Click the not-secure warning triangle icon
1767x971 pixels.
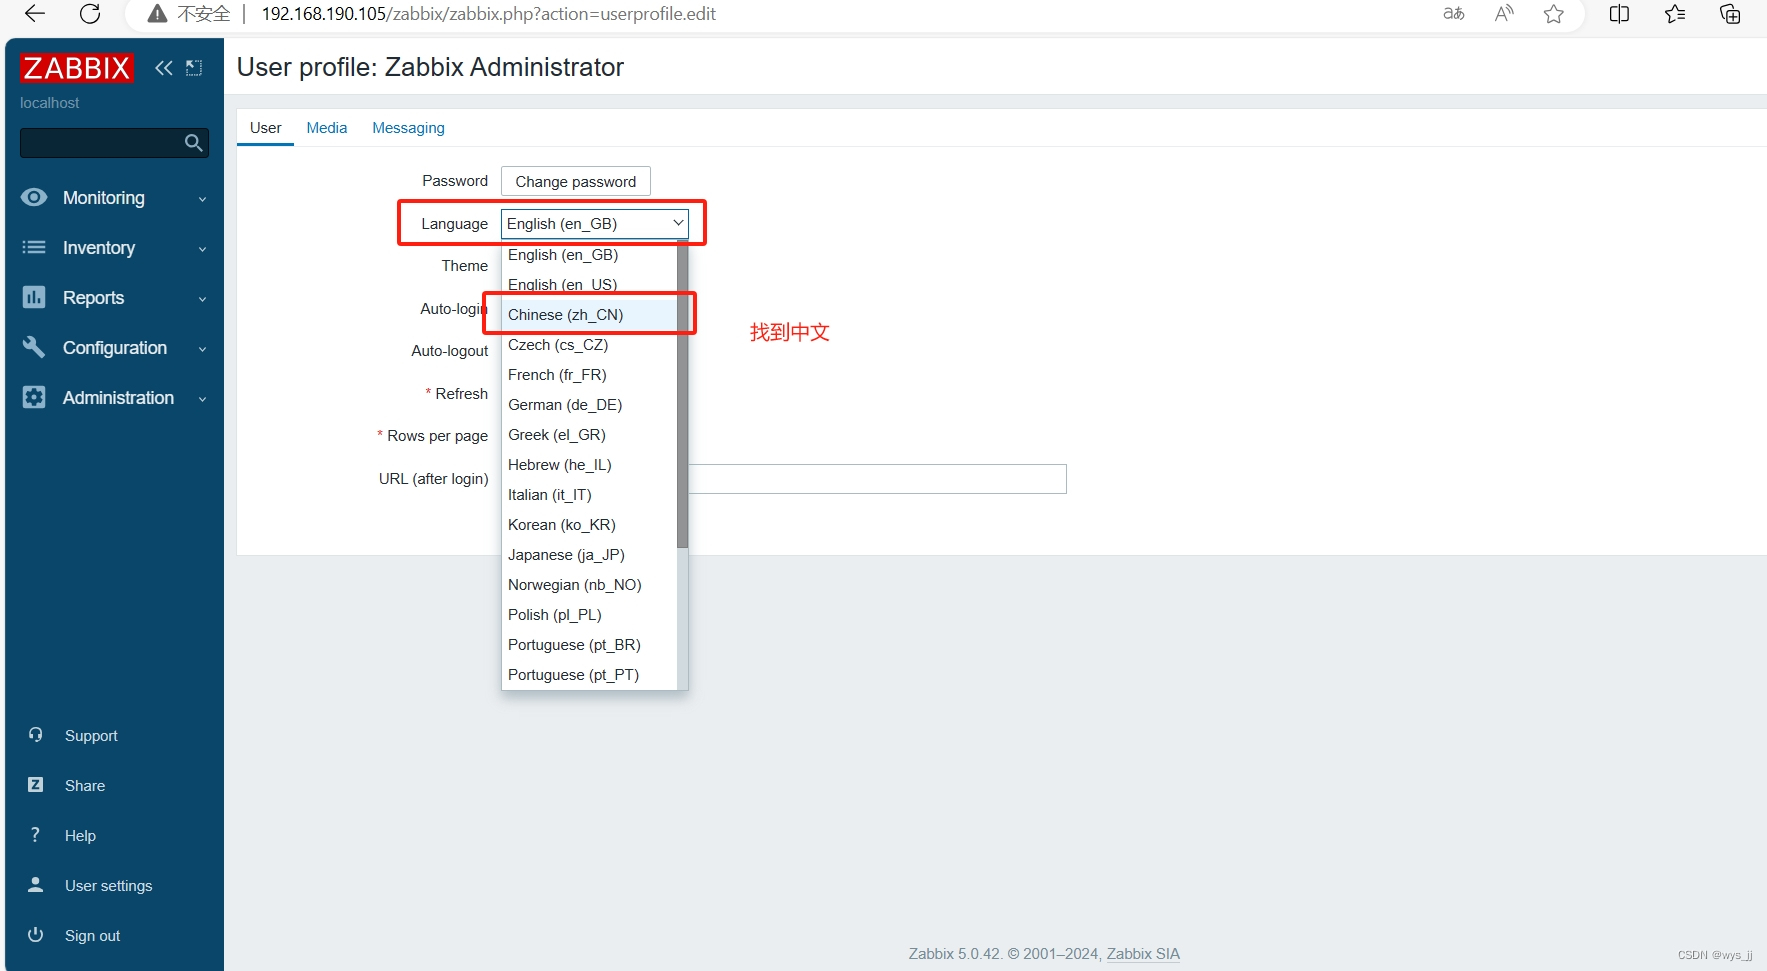157,14
